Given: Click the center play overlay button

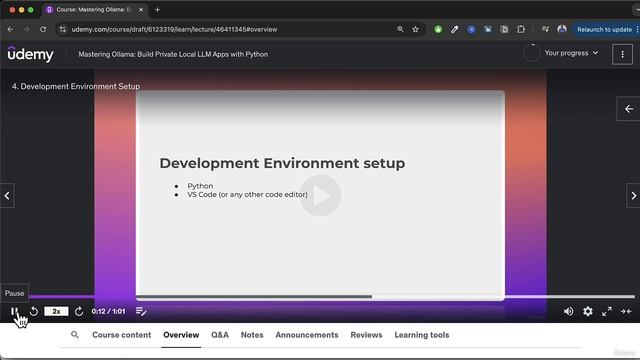Looking at the screenshot, I should pos(320,196).
